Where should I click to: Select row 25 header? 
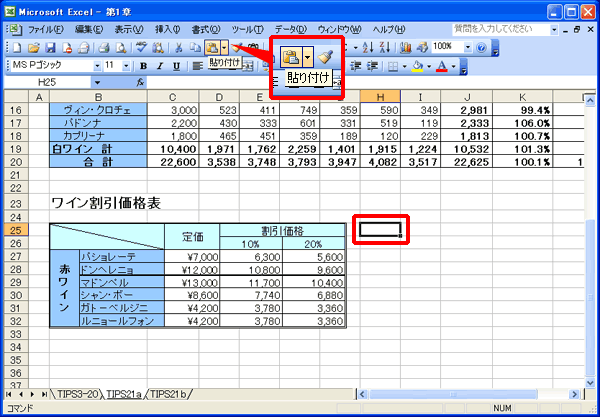coord(15,230)
